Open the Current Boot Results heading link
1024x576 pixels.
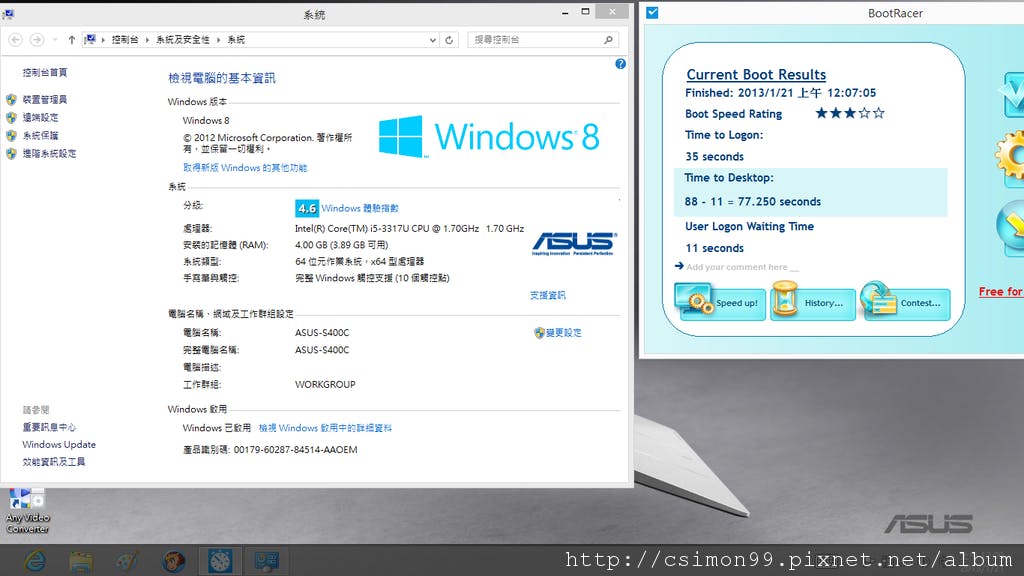coord(756,74)
